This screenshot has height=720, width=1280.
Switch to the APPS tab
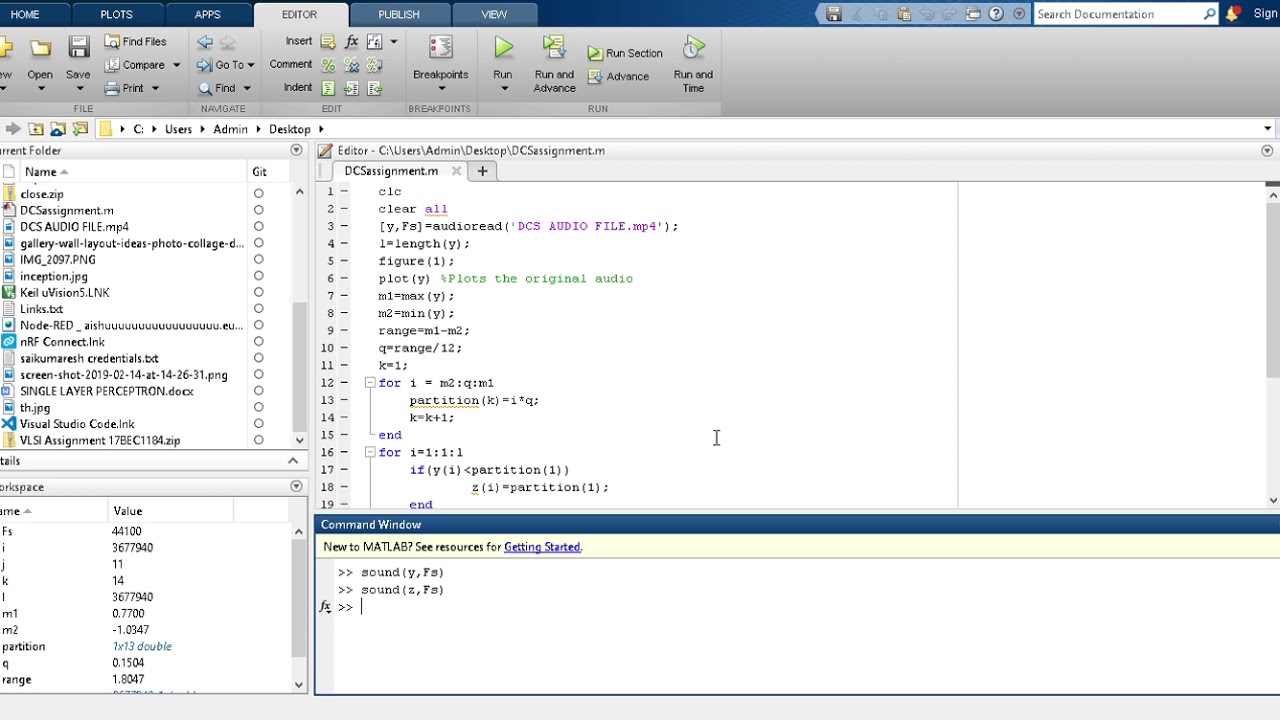[x=207, y=14]
